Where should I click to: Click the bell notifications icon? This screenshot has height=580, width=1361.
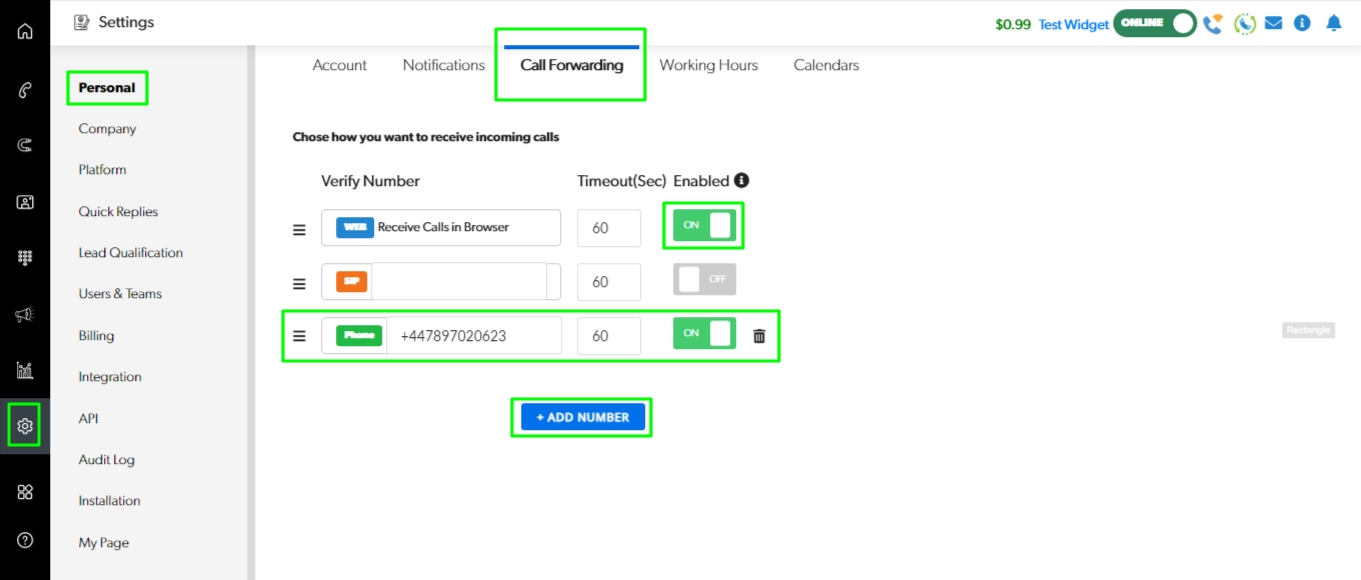[x=1333, y=23]
